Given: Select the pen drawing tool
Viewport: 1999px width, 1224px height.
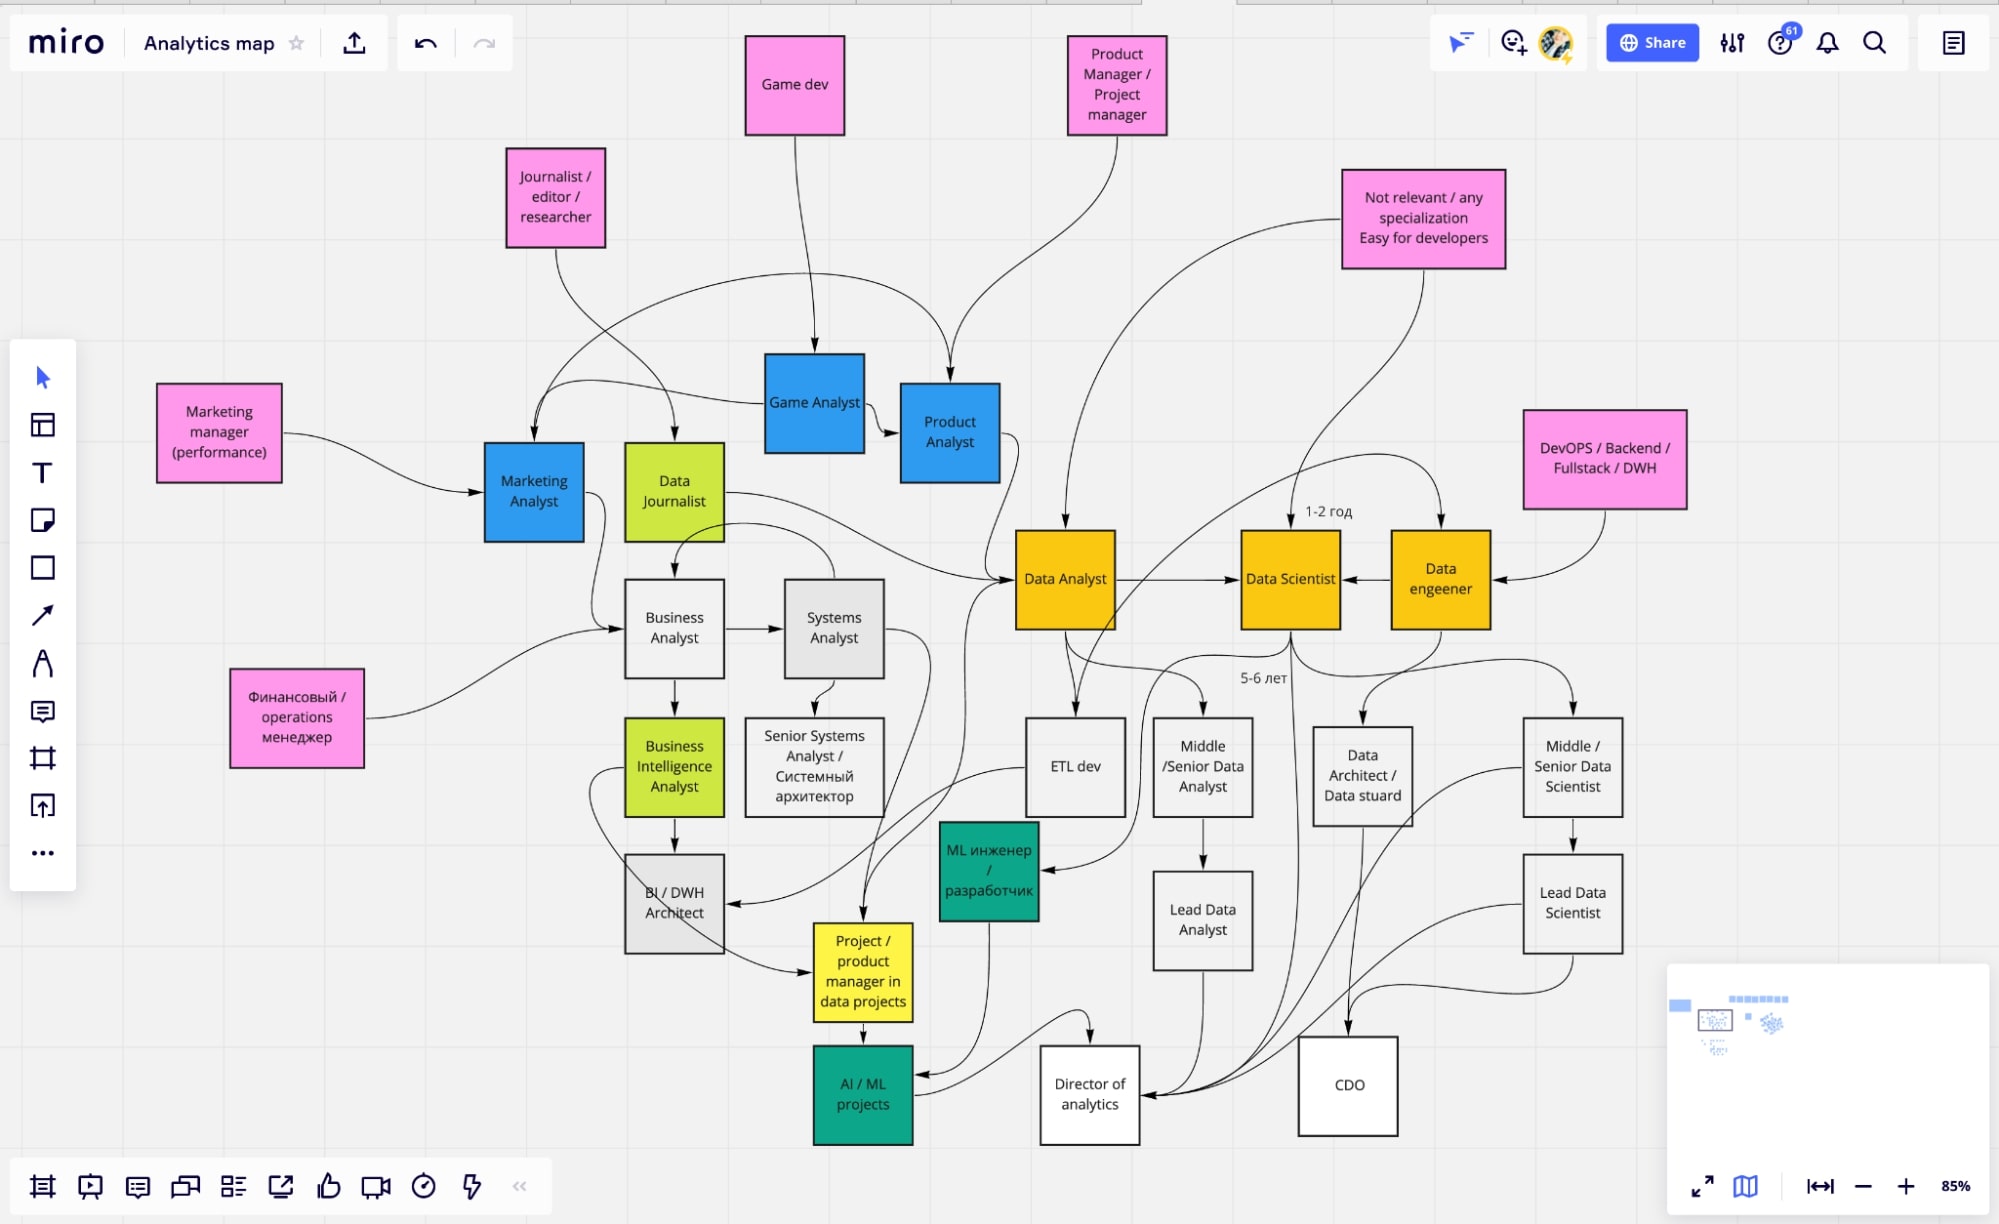Looking at the screenshot, I should [42, 663].
